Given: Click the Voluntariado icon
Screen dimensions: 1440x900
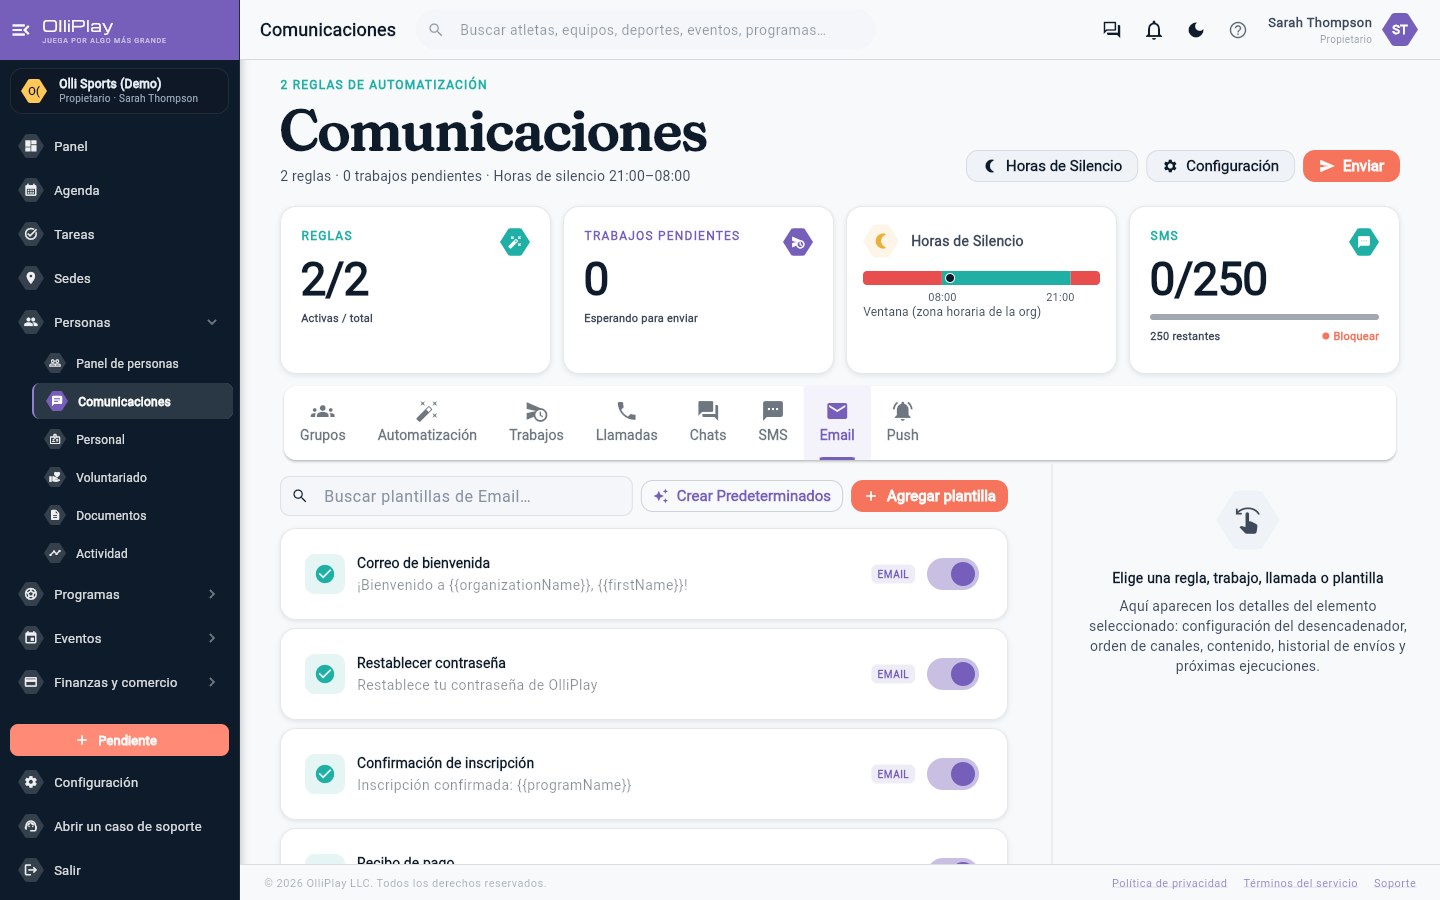Looking at the screenshot, I should pyautogui.click(x=55, y=477).
